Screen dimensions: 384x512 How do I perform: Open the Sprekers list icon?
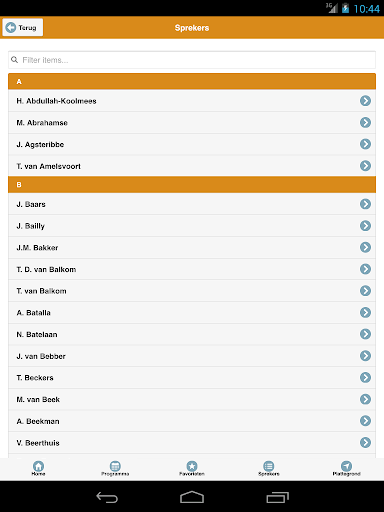[x=269, y=466]
